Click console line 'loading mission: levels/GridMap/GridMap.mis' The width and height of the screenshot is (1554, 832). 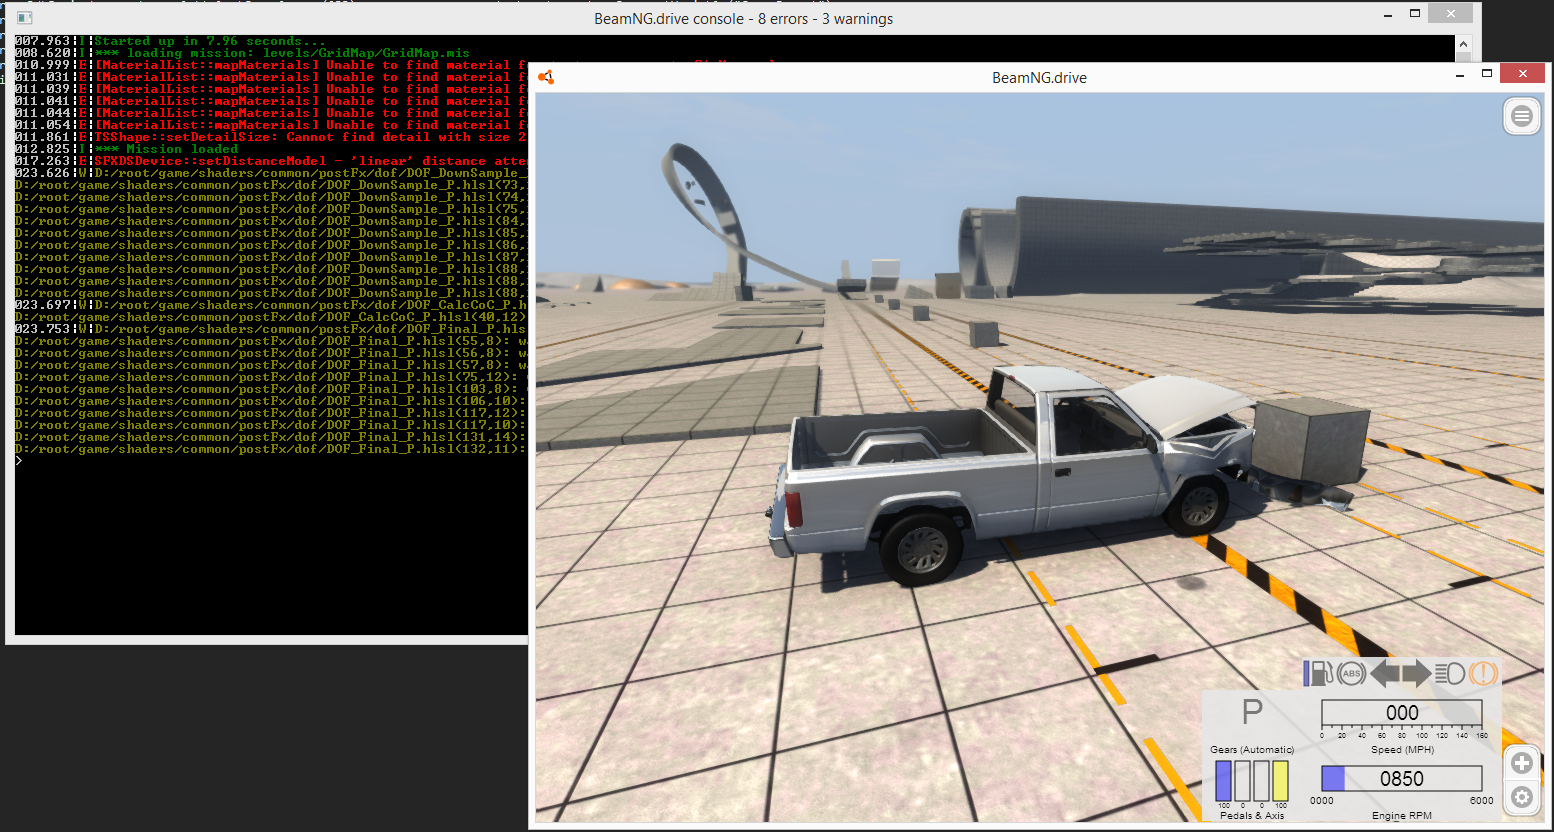point(282,53)
